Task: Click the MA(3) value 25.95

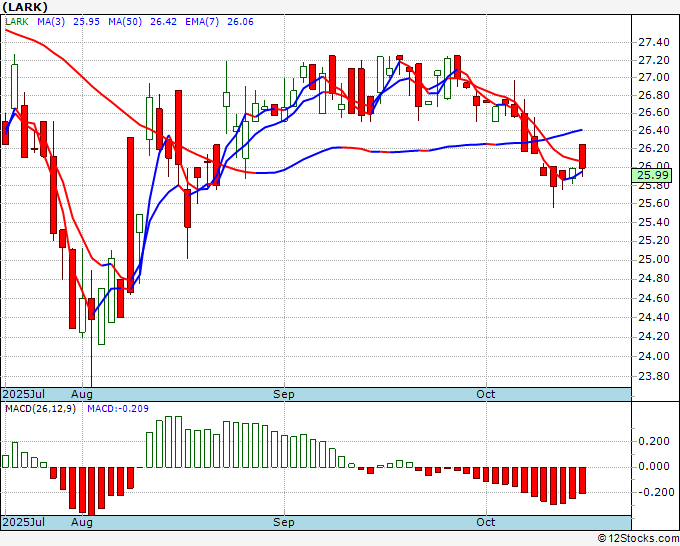Action: tap(86, 22)
